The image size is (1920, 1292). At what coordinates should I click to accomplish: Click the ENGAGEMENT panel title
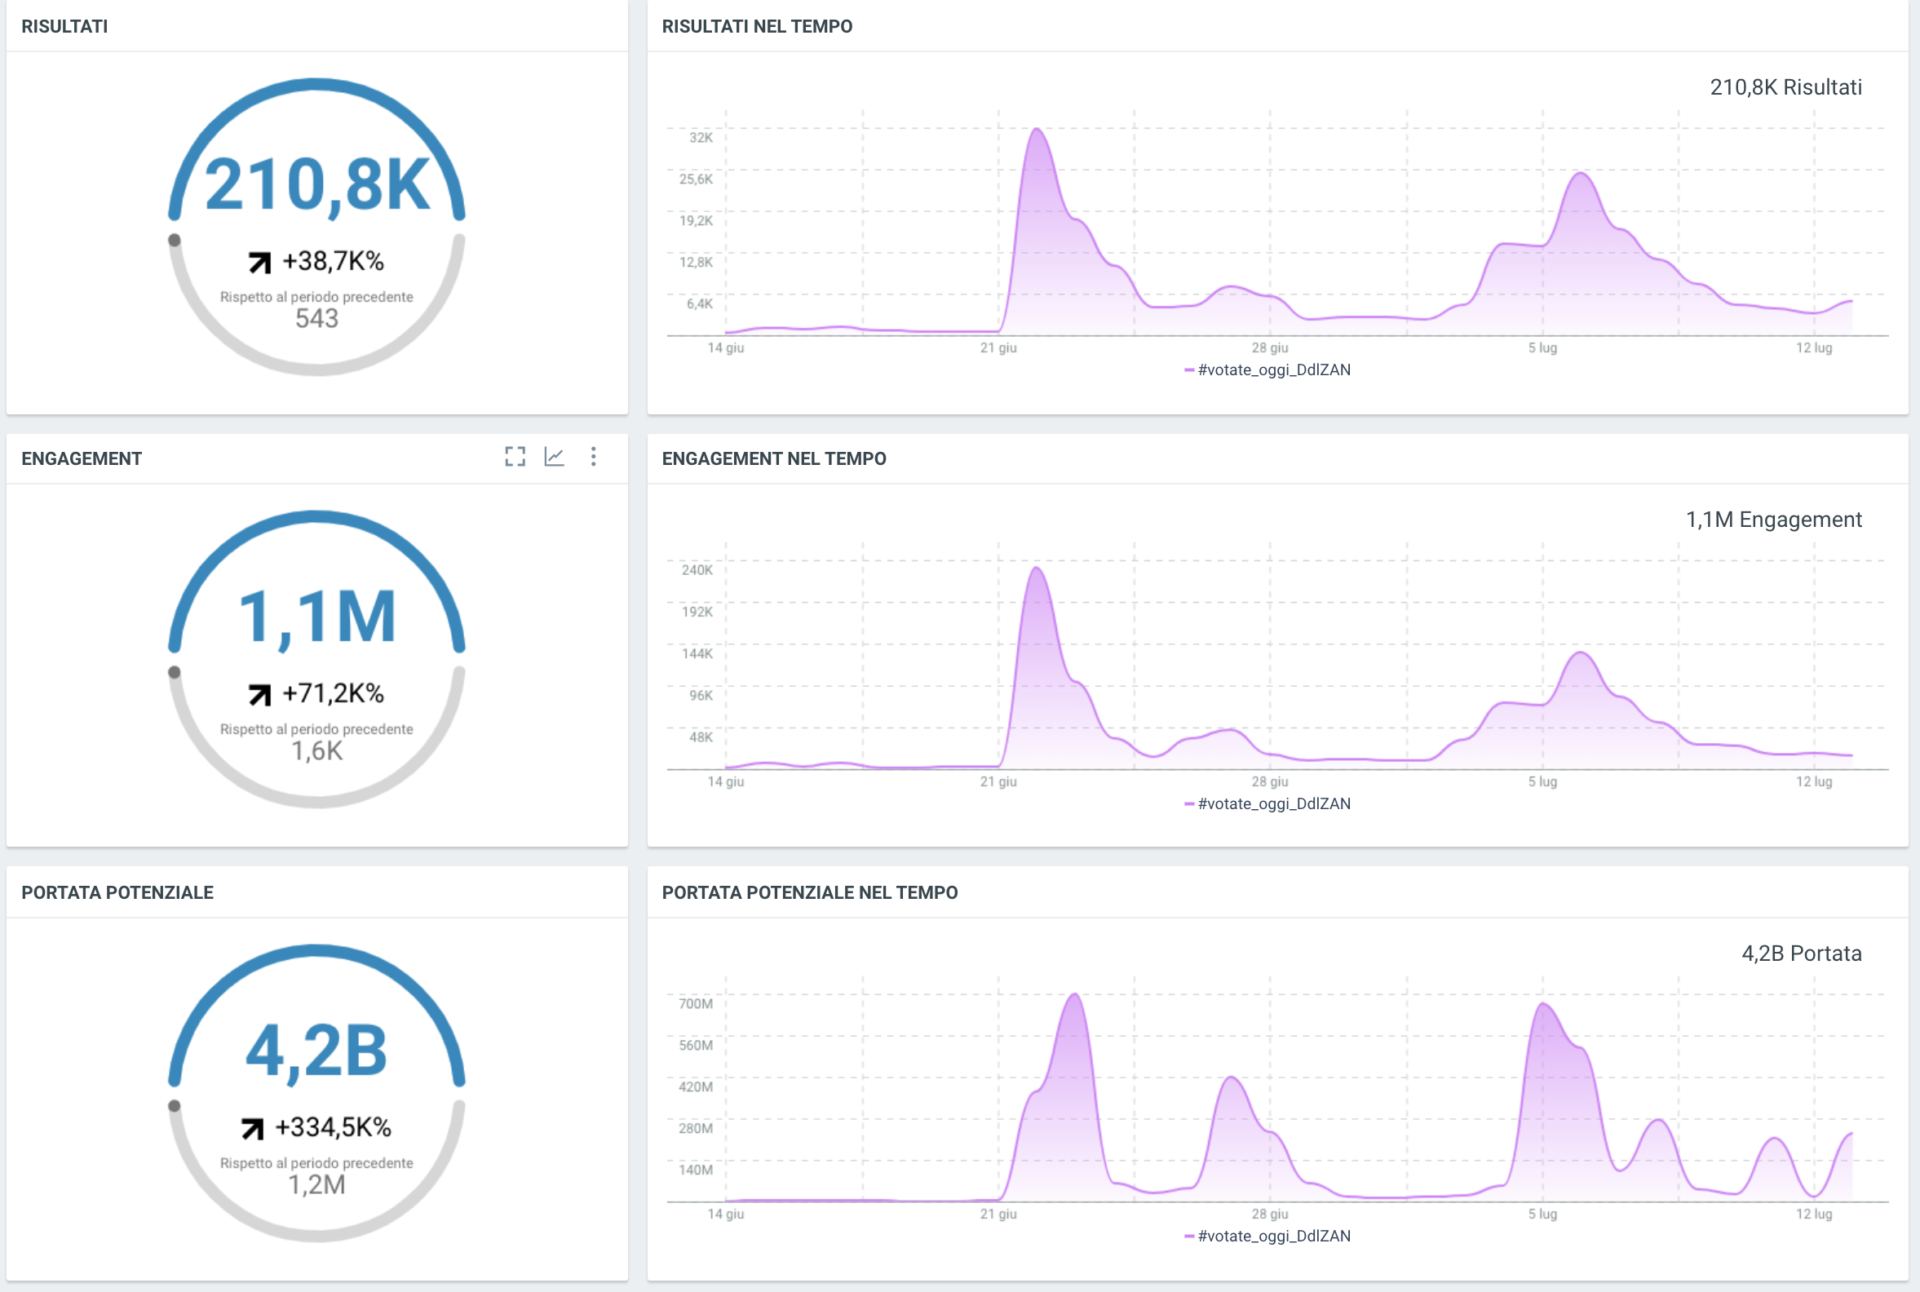pos(82,458)
